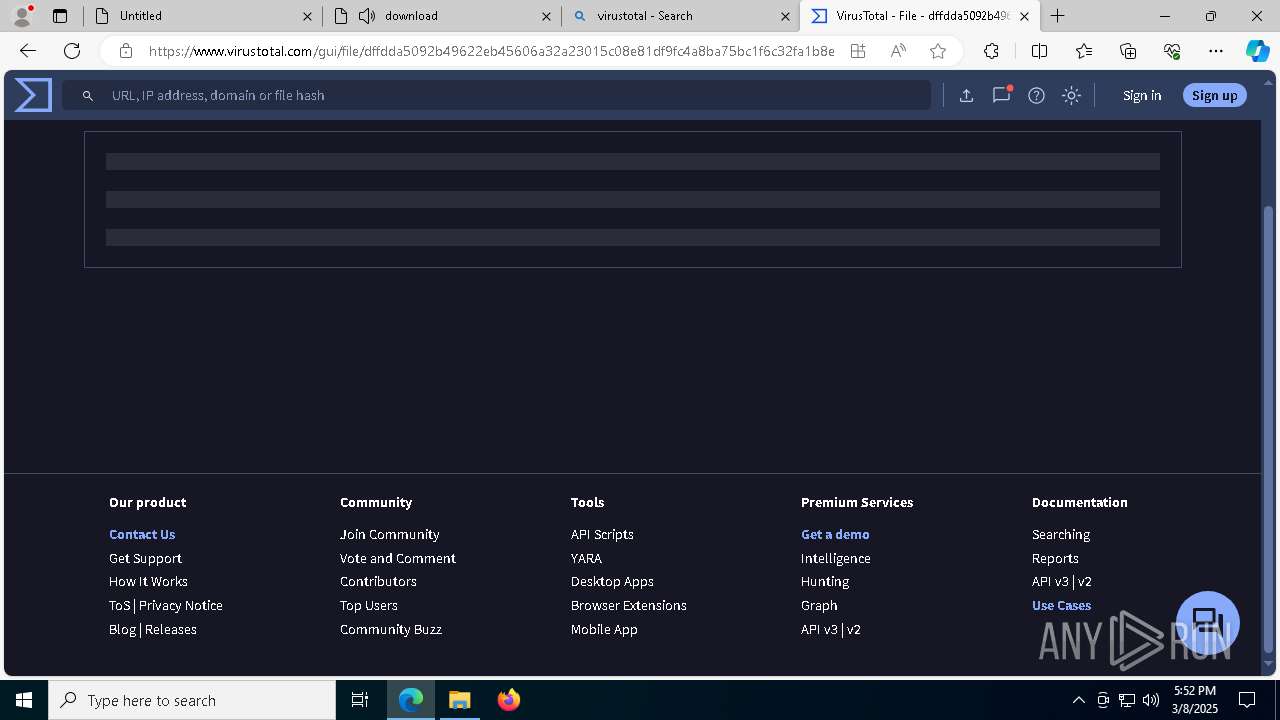The height and width of the screenshot is (720, 1280).
Task: Open the Hunting link
Action: pyautogui.click(x=825, y=582)
